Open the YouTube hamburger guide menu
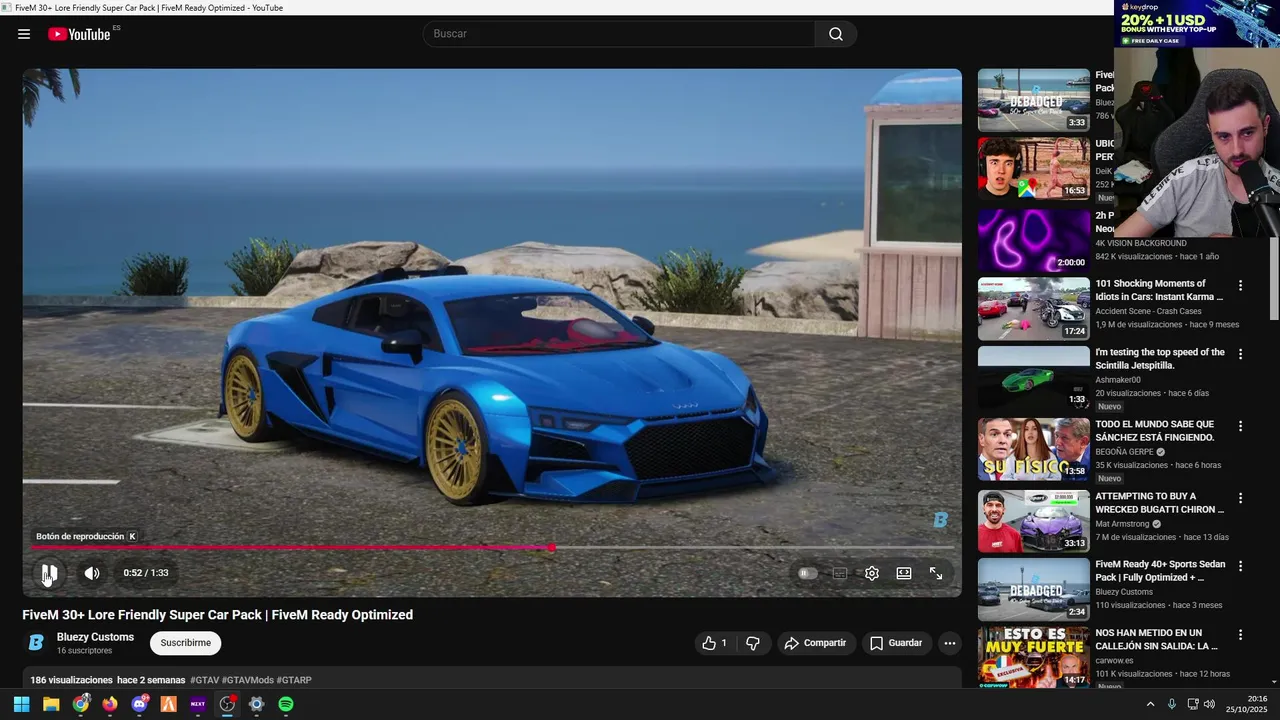Viewport: 1280px width, 720px height. click(x=24, y=34)
